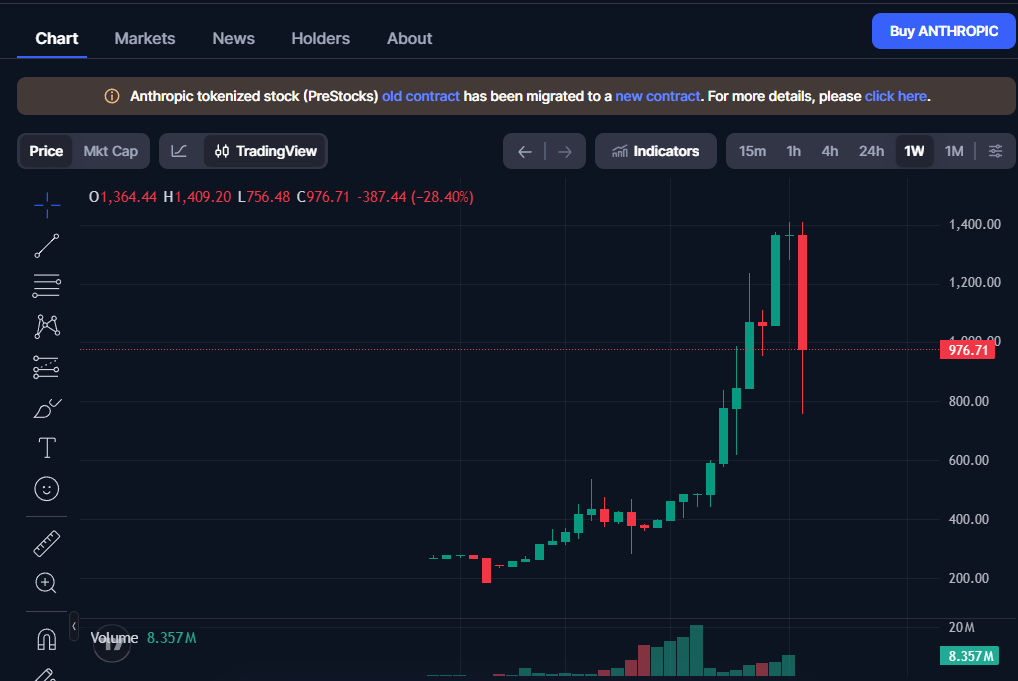
Task: Switch to simple line chart view
Action: [x=179, y=151]
